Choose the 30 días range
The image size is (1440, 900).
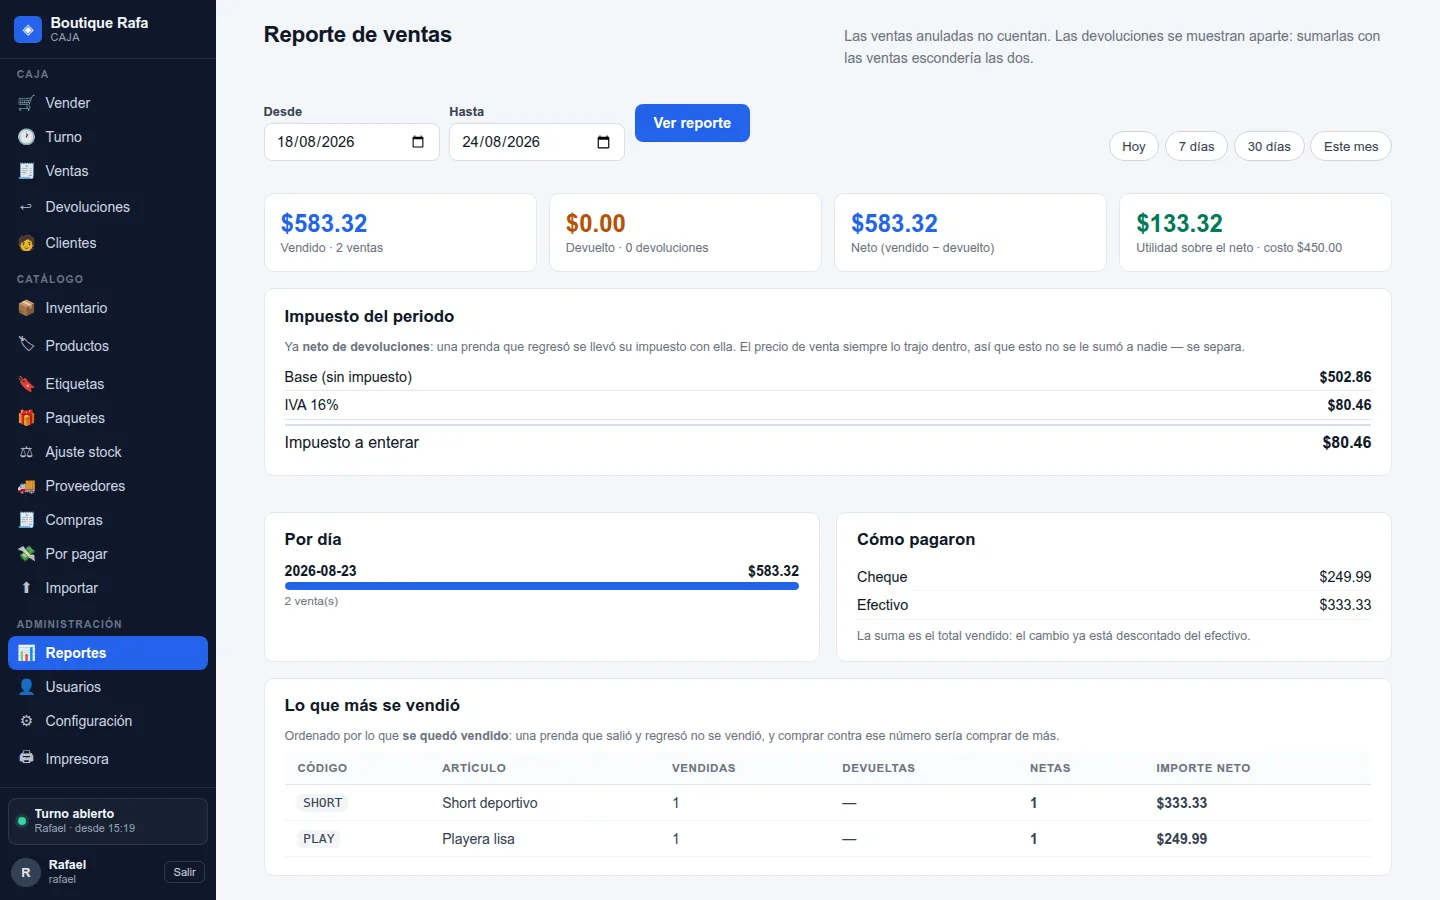[1269, 146]
